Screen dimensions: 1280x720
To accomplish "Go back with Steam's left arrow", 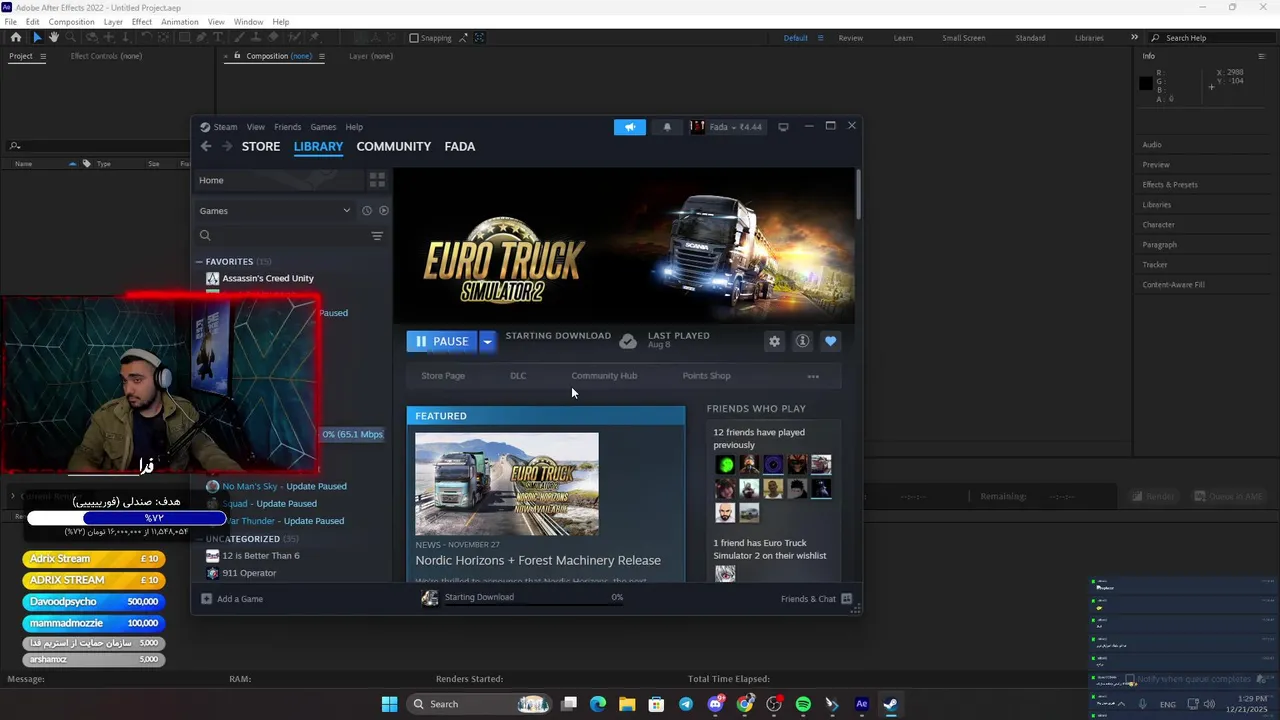I will (206, 146).
